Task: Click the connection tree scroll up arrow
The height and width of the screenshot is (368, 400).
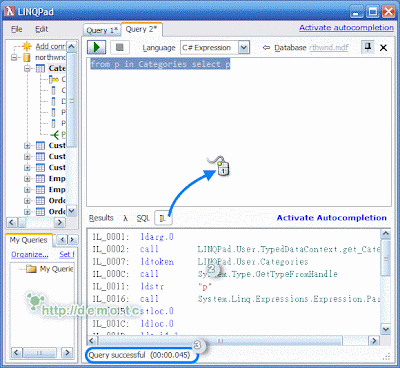Action: [x=72, y=46]
